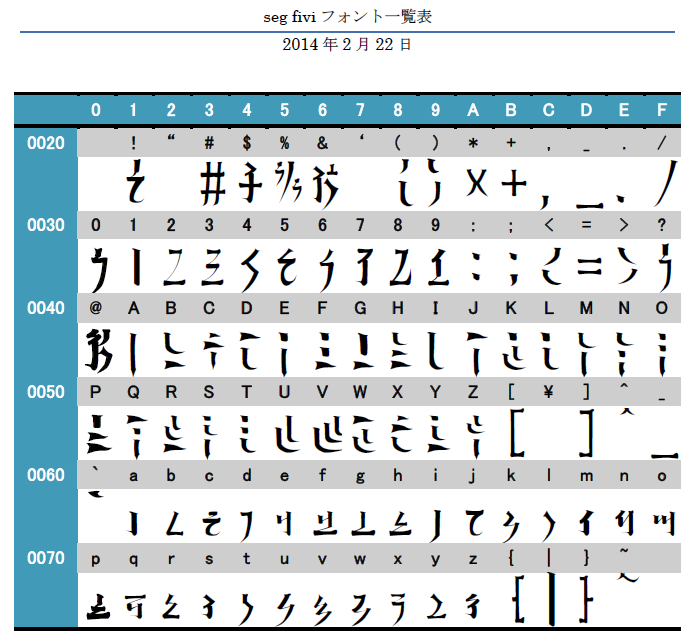Click the 0040 row header
The image size is (693, 644).
[x=46, y=308]
